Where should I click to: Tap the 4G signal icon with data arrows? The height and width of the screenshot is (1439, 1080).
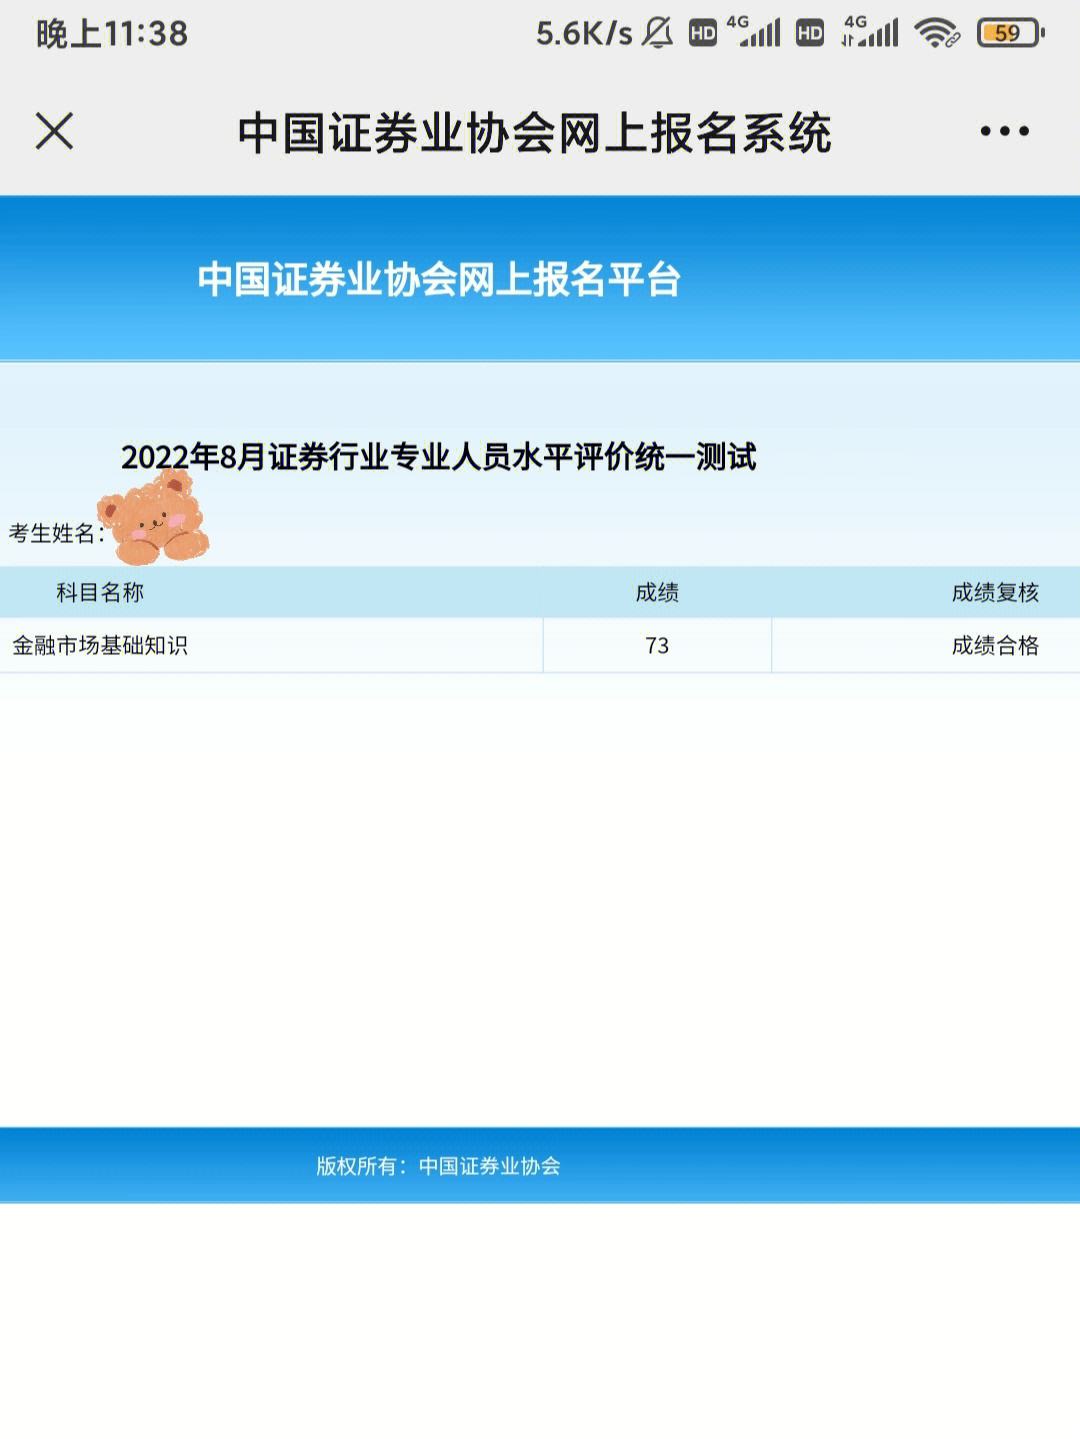coord(869,33)
